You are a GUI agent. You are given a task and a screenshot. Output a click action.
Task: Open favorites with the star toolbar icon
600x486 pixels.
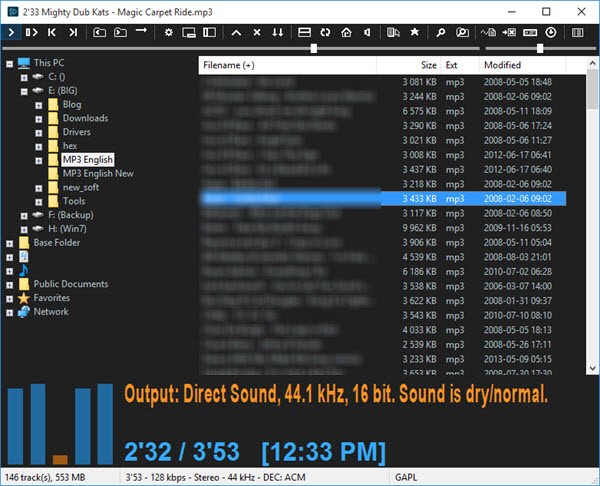pyautogui.click(x=414, y=32)
